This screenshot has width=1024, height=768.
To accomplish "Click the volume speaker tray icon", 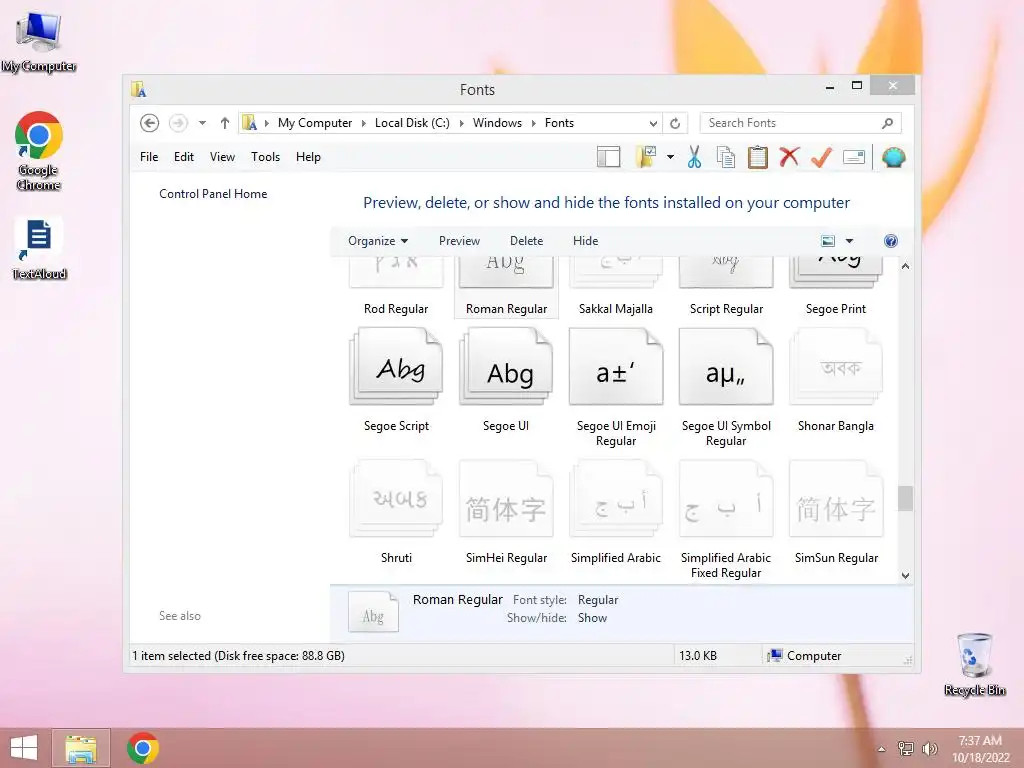I will [x=930, y=749].
